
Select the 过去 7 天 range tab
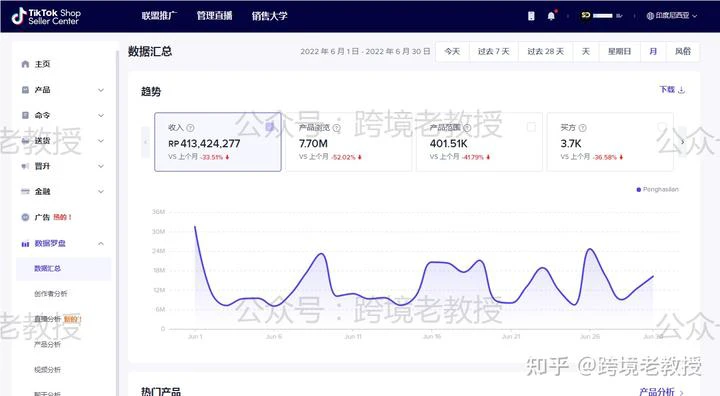pyautogui.click(x=494, y=51)
